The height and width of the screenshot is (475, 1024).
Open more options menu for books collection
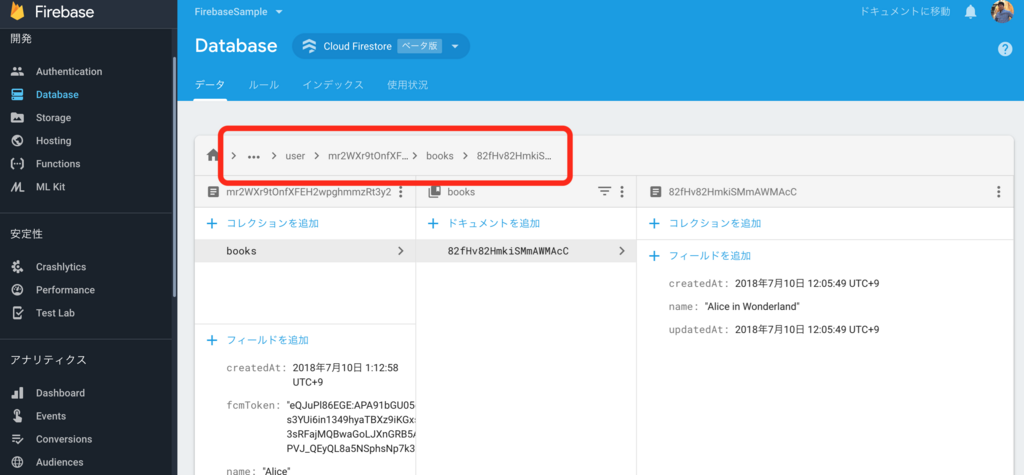622,192
